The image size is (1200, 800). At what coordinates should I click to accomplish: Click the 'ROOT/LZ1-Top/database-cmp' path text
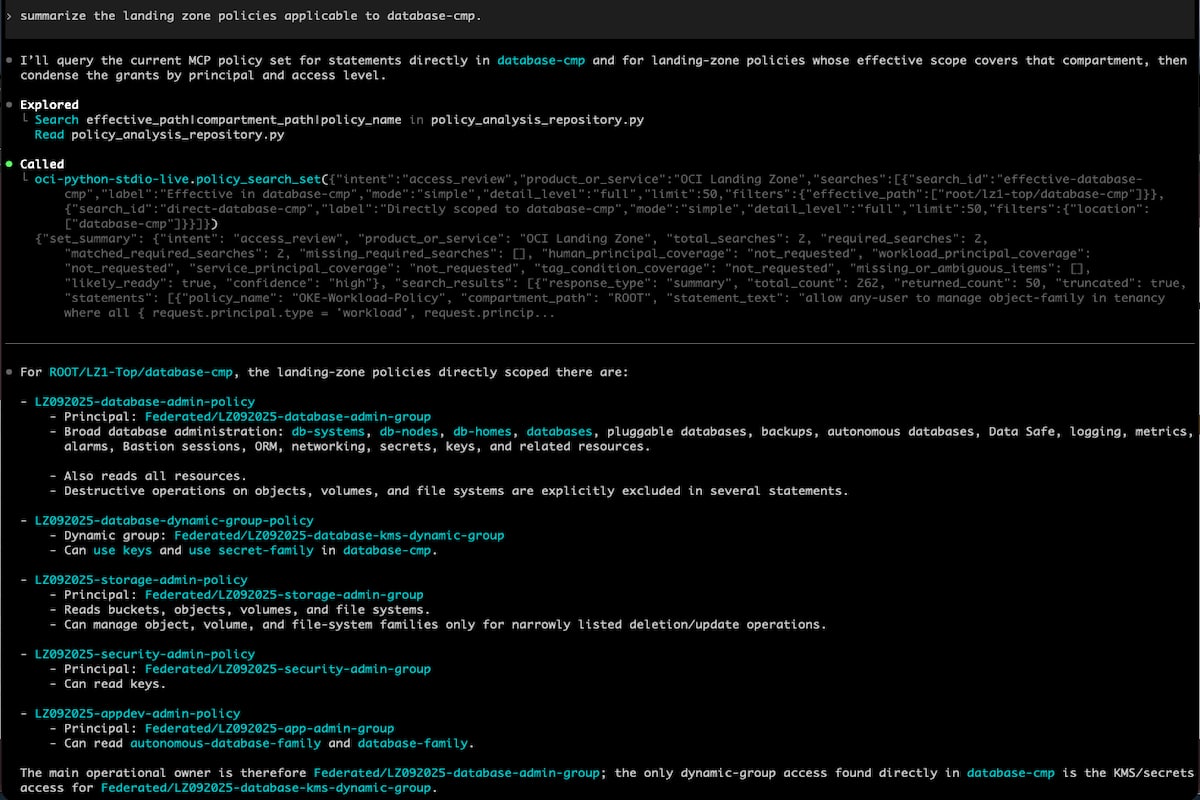point(141,372)
